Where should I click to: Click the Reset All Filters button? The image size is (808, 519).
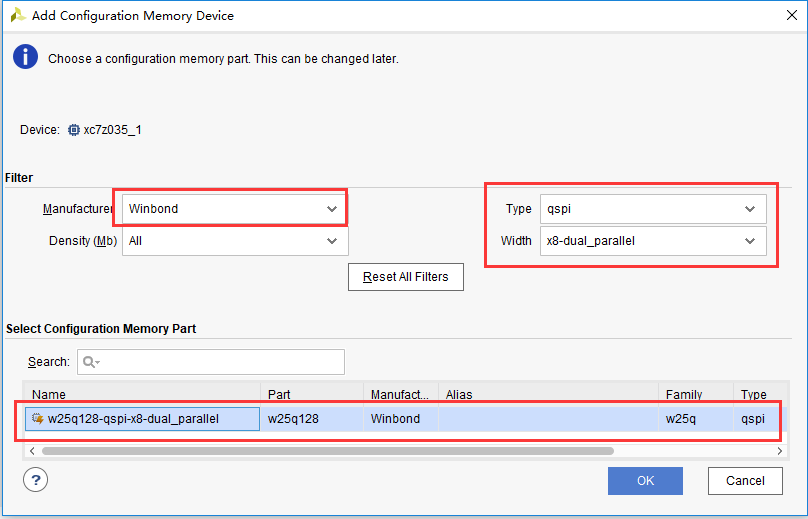pyautogui.click(x=406, y=277)
